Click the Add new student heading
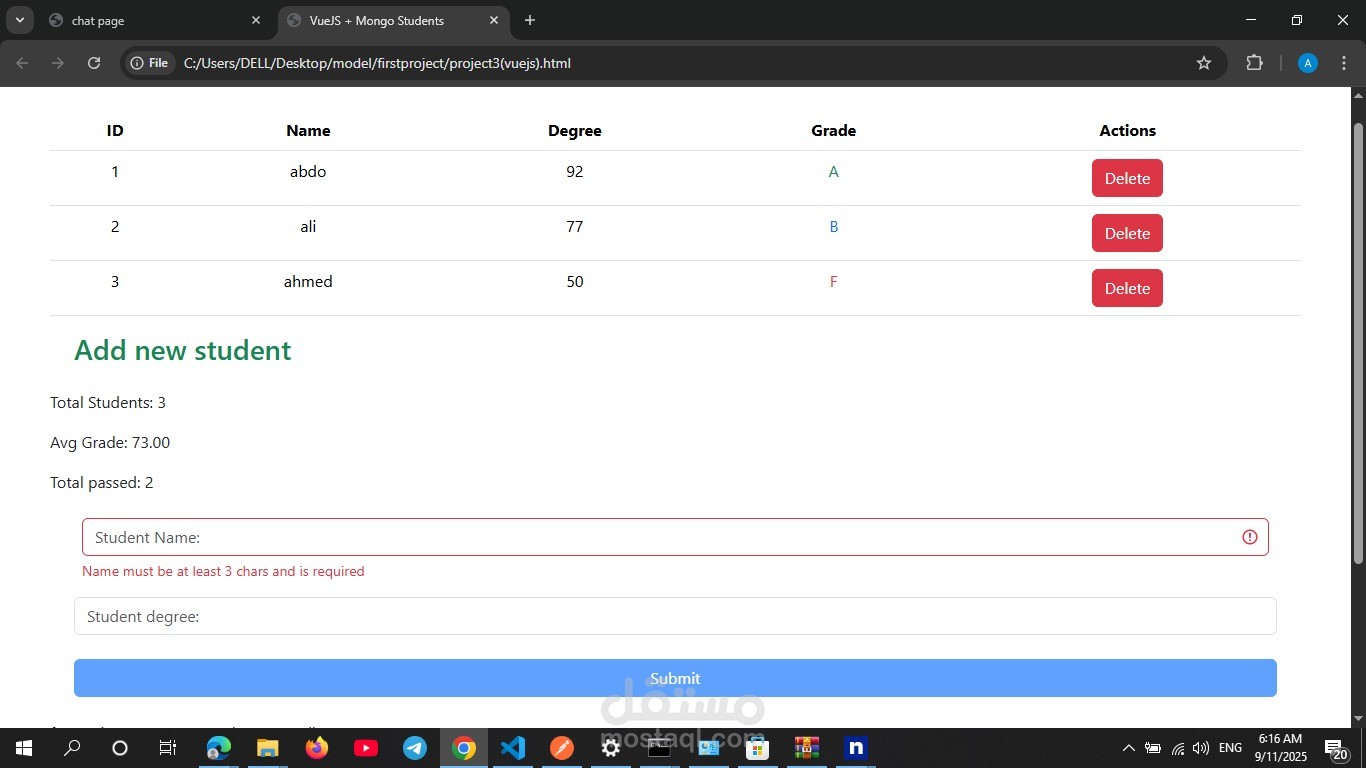The height and width of the screenshot is (768, 1366). [x=183, y=350]
